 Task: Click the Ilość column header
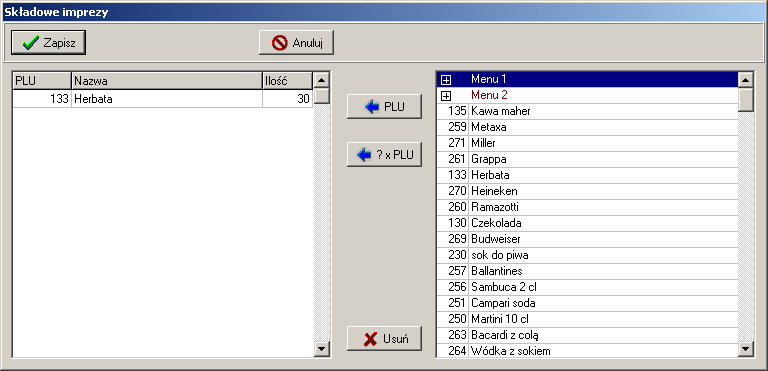click(288, 80)
